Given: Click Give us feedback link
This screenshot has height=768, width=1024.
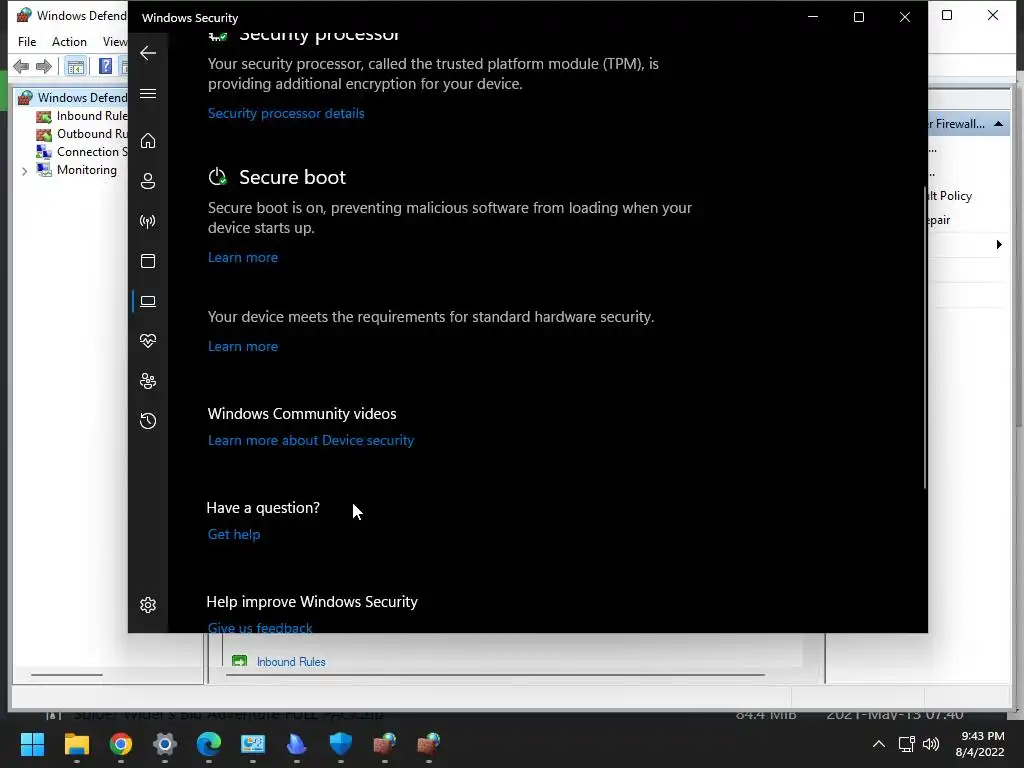Looking at the screenshot, I should point(260,628).
